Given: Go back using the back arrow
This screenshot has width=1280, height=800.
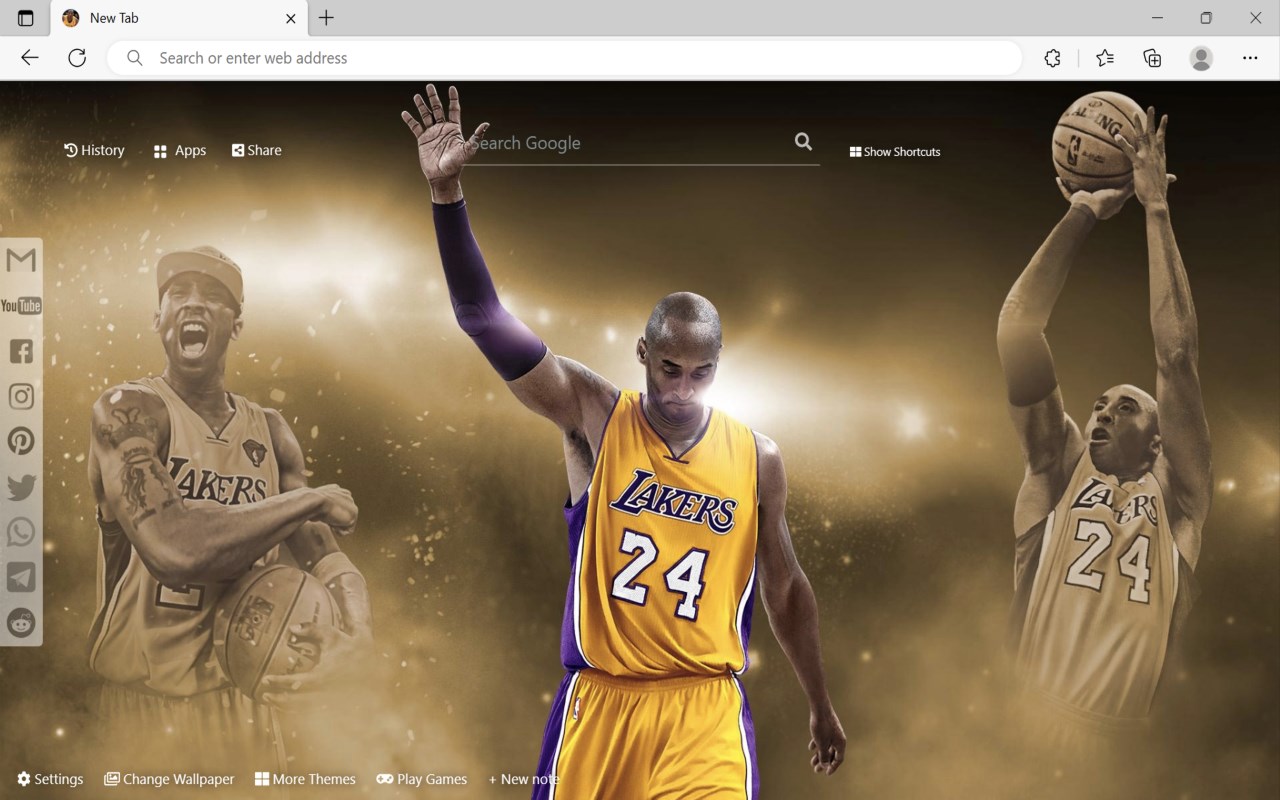Looking at the screenshot, I should (x=30, y=58).
